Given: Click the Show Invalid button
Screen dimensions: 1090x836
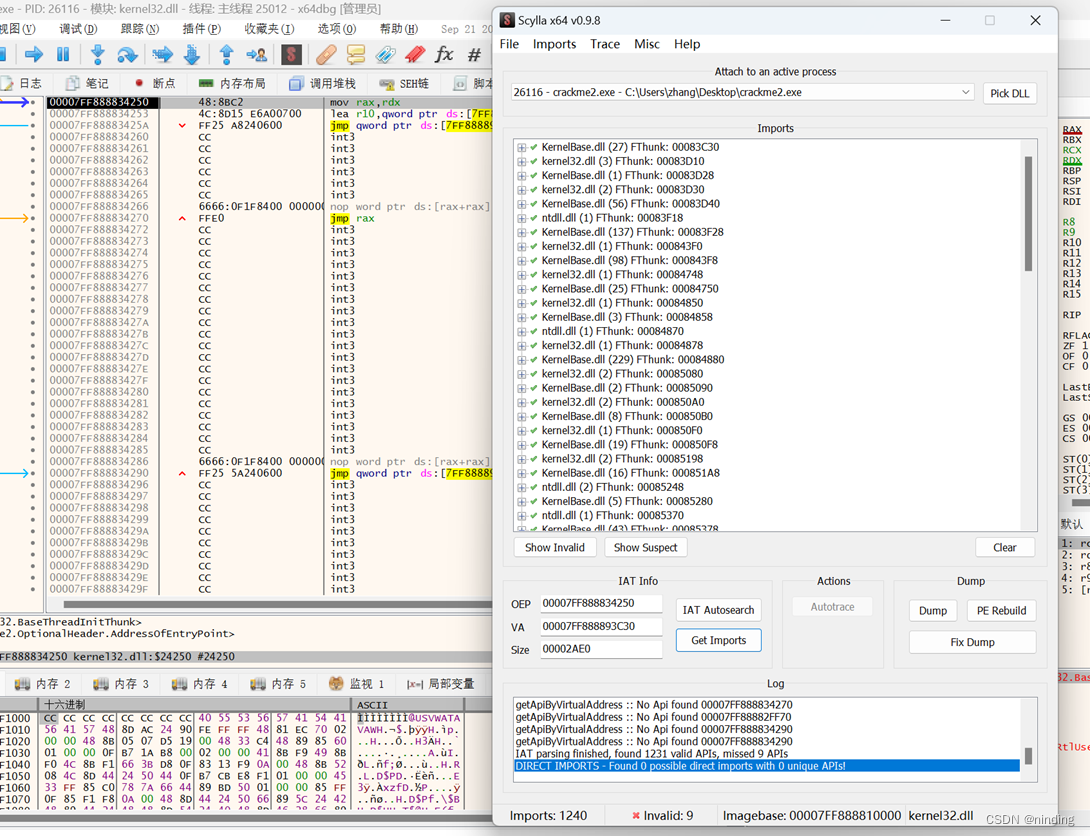Looking at the screenshot, I should click(x=555, y=548).
